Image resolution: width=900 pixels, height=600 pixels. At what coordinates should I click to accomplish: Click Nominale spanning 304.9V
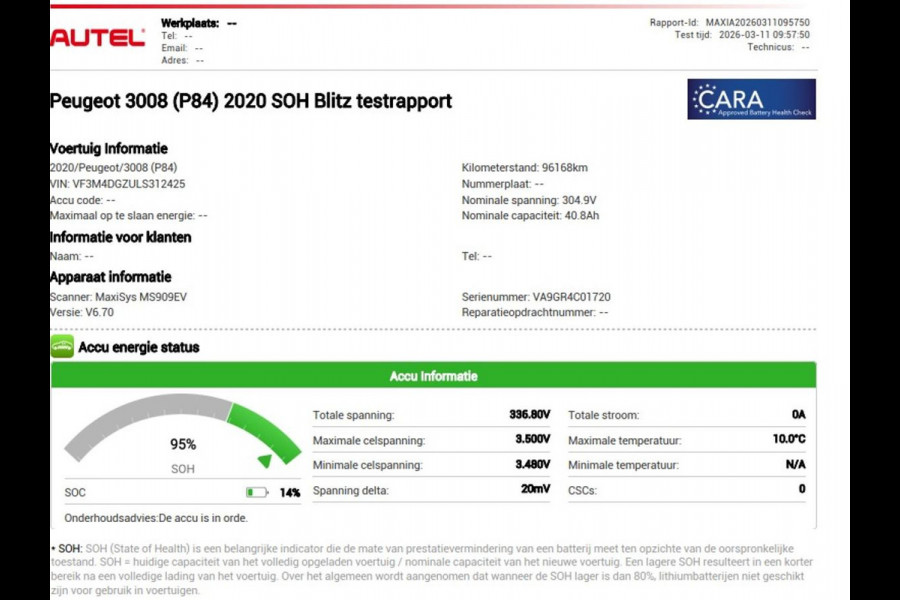(529, 200)
